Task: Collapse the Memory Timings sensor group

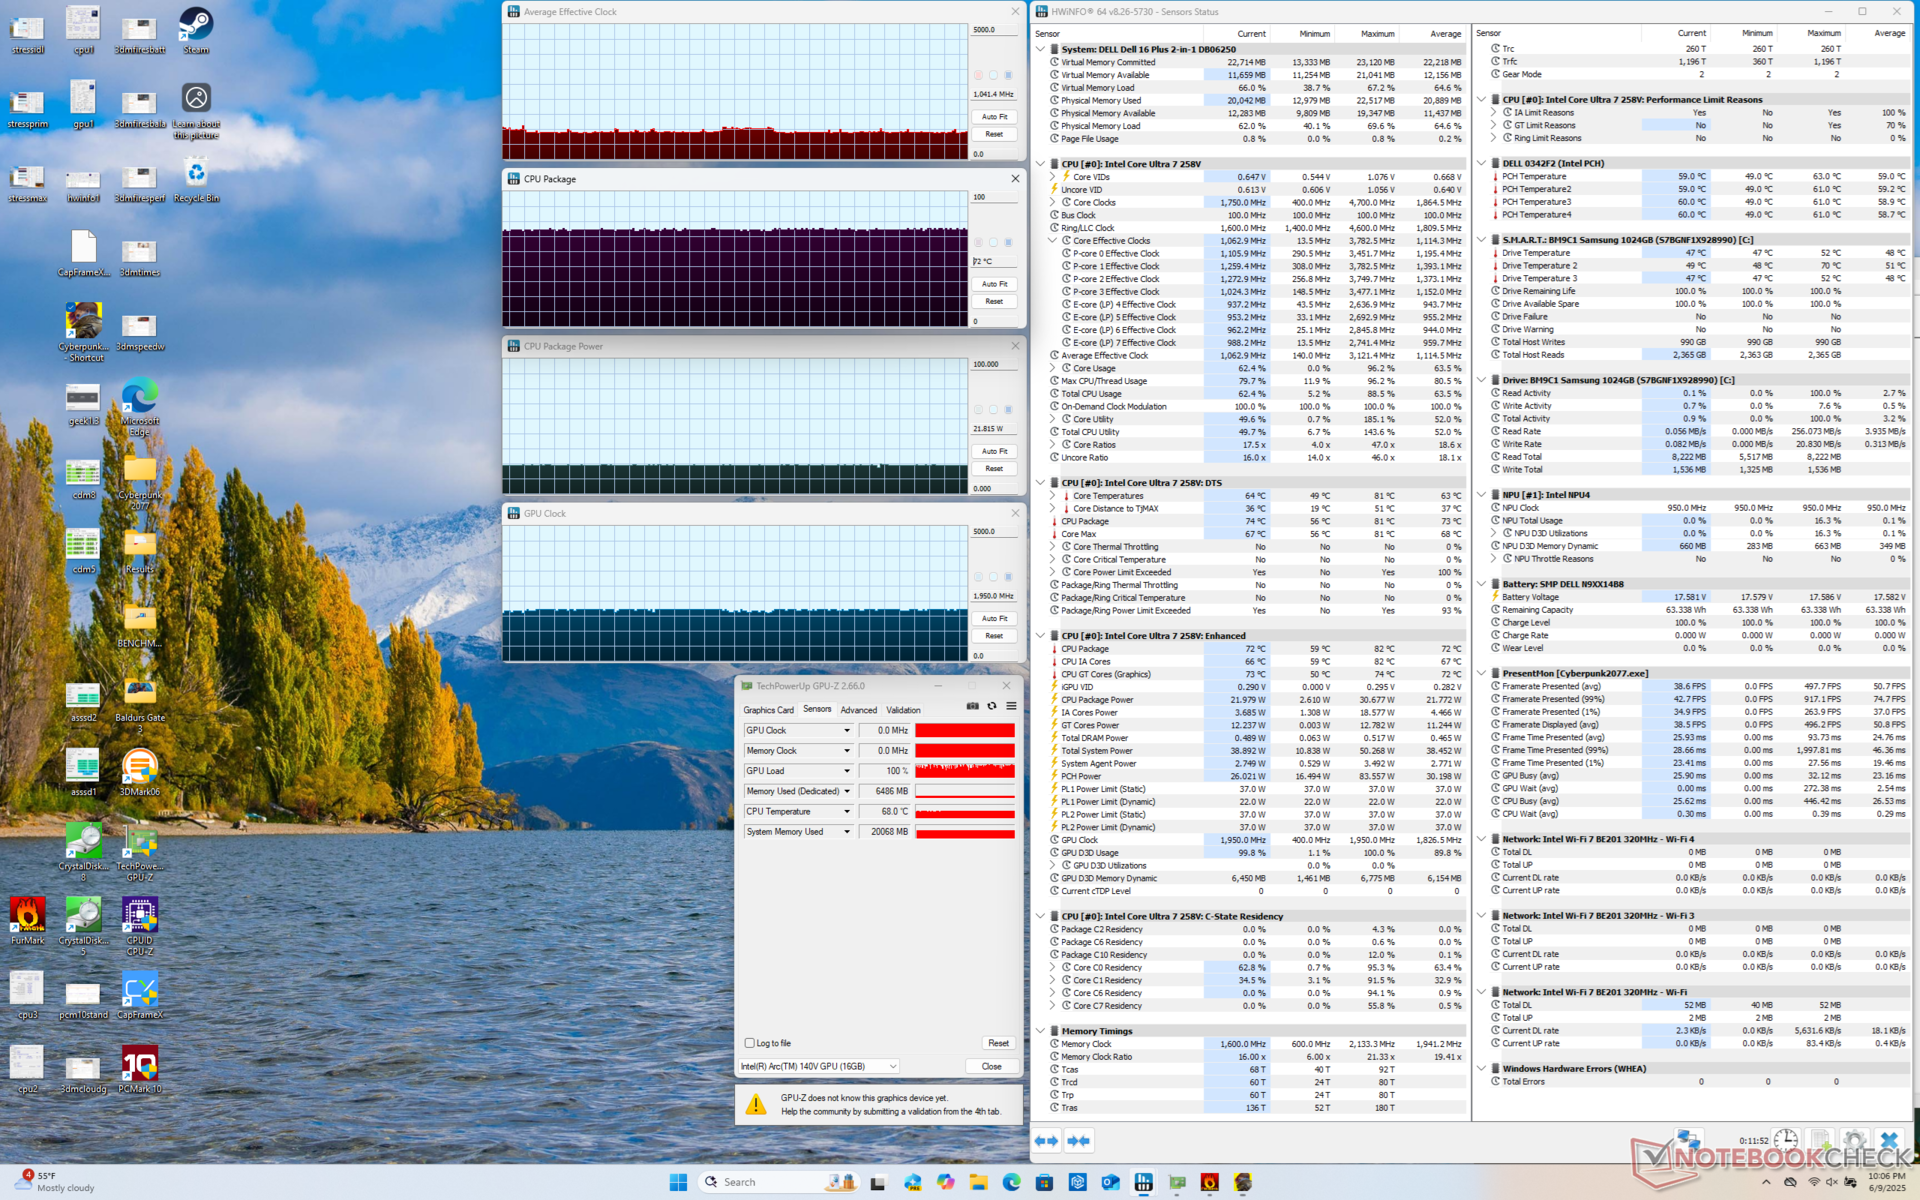Action: pos(1041,1031)
